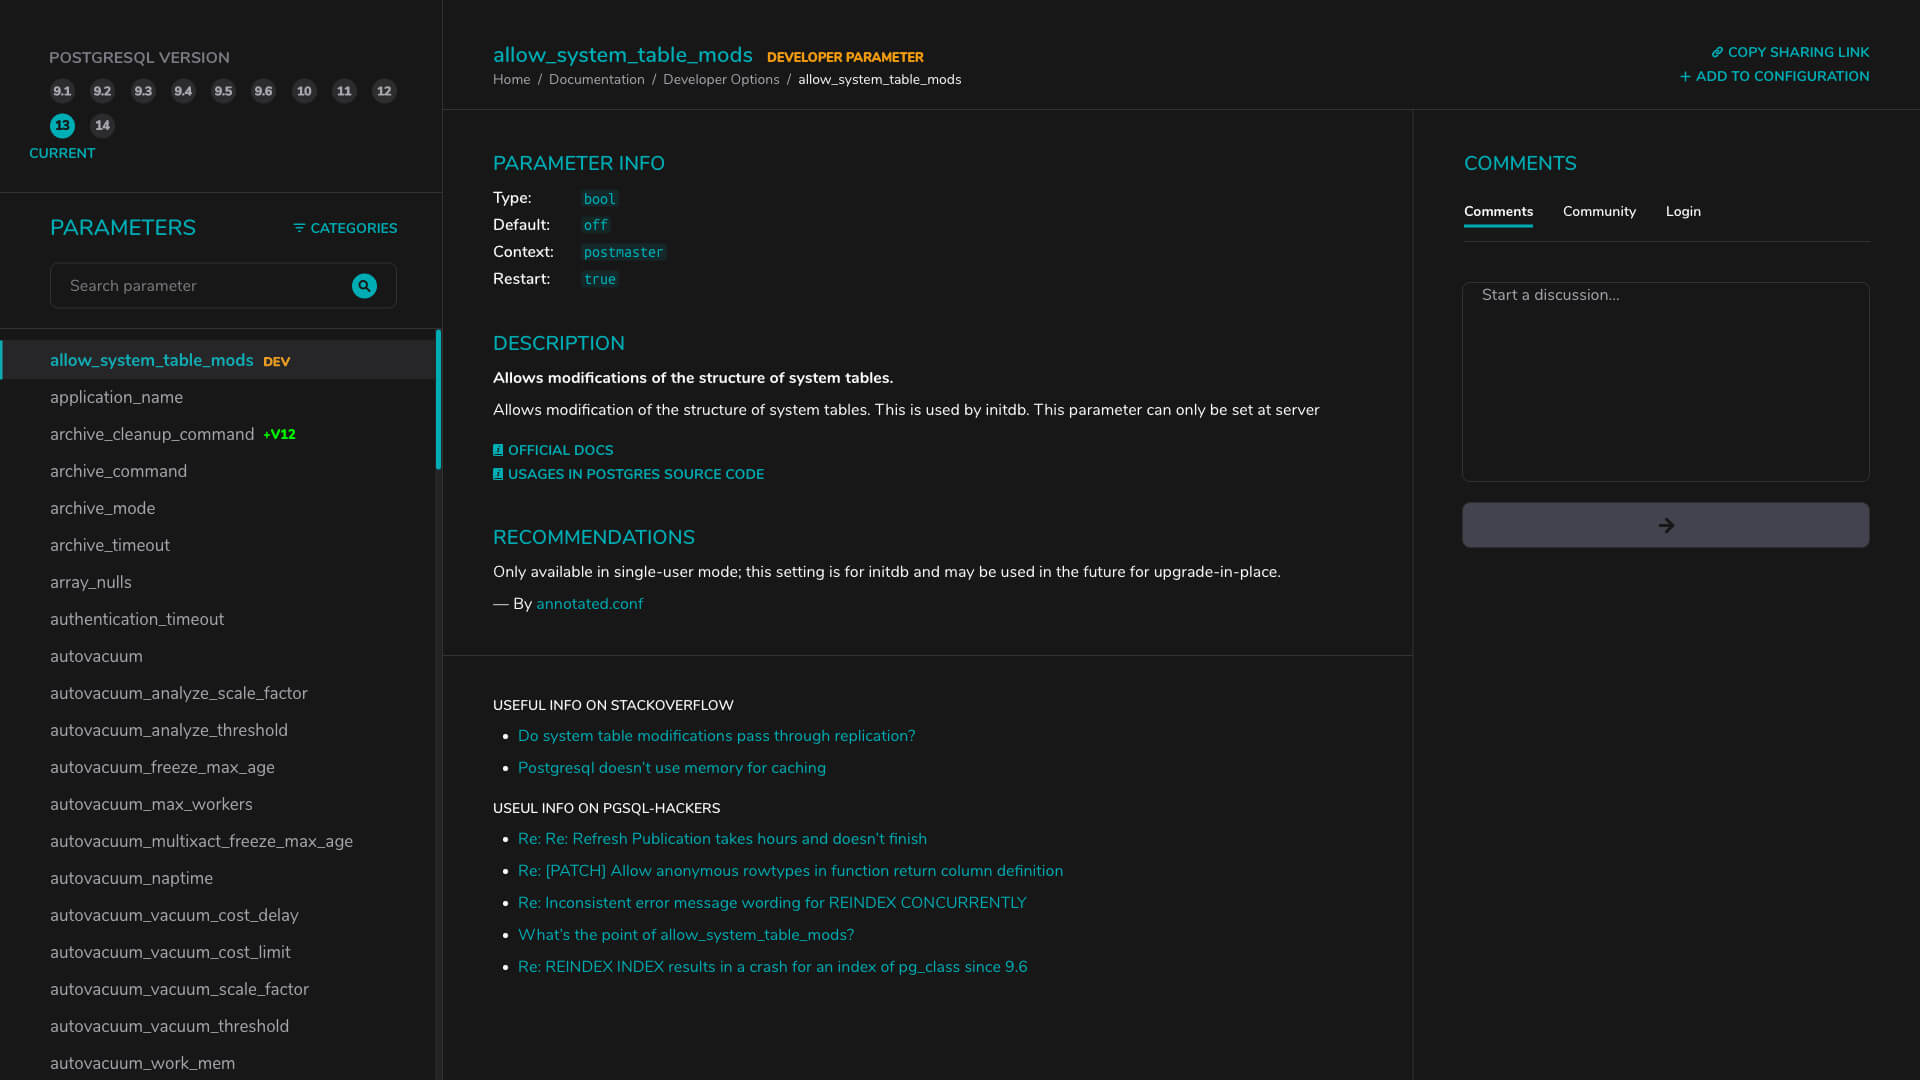Click the Add to Configuration plus icon
The width and height of the screenshot is (1920, 1080).
(1685, 77)
